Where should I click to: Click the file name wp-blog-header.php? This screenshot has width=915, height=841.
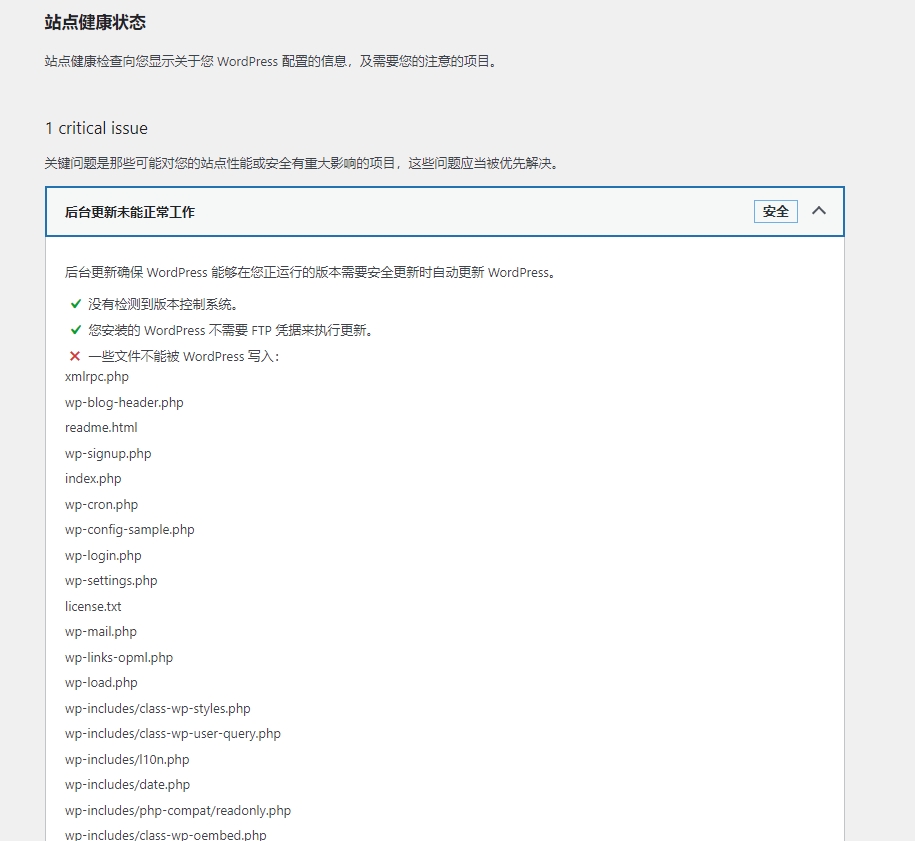coord(124,403)
